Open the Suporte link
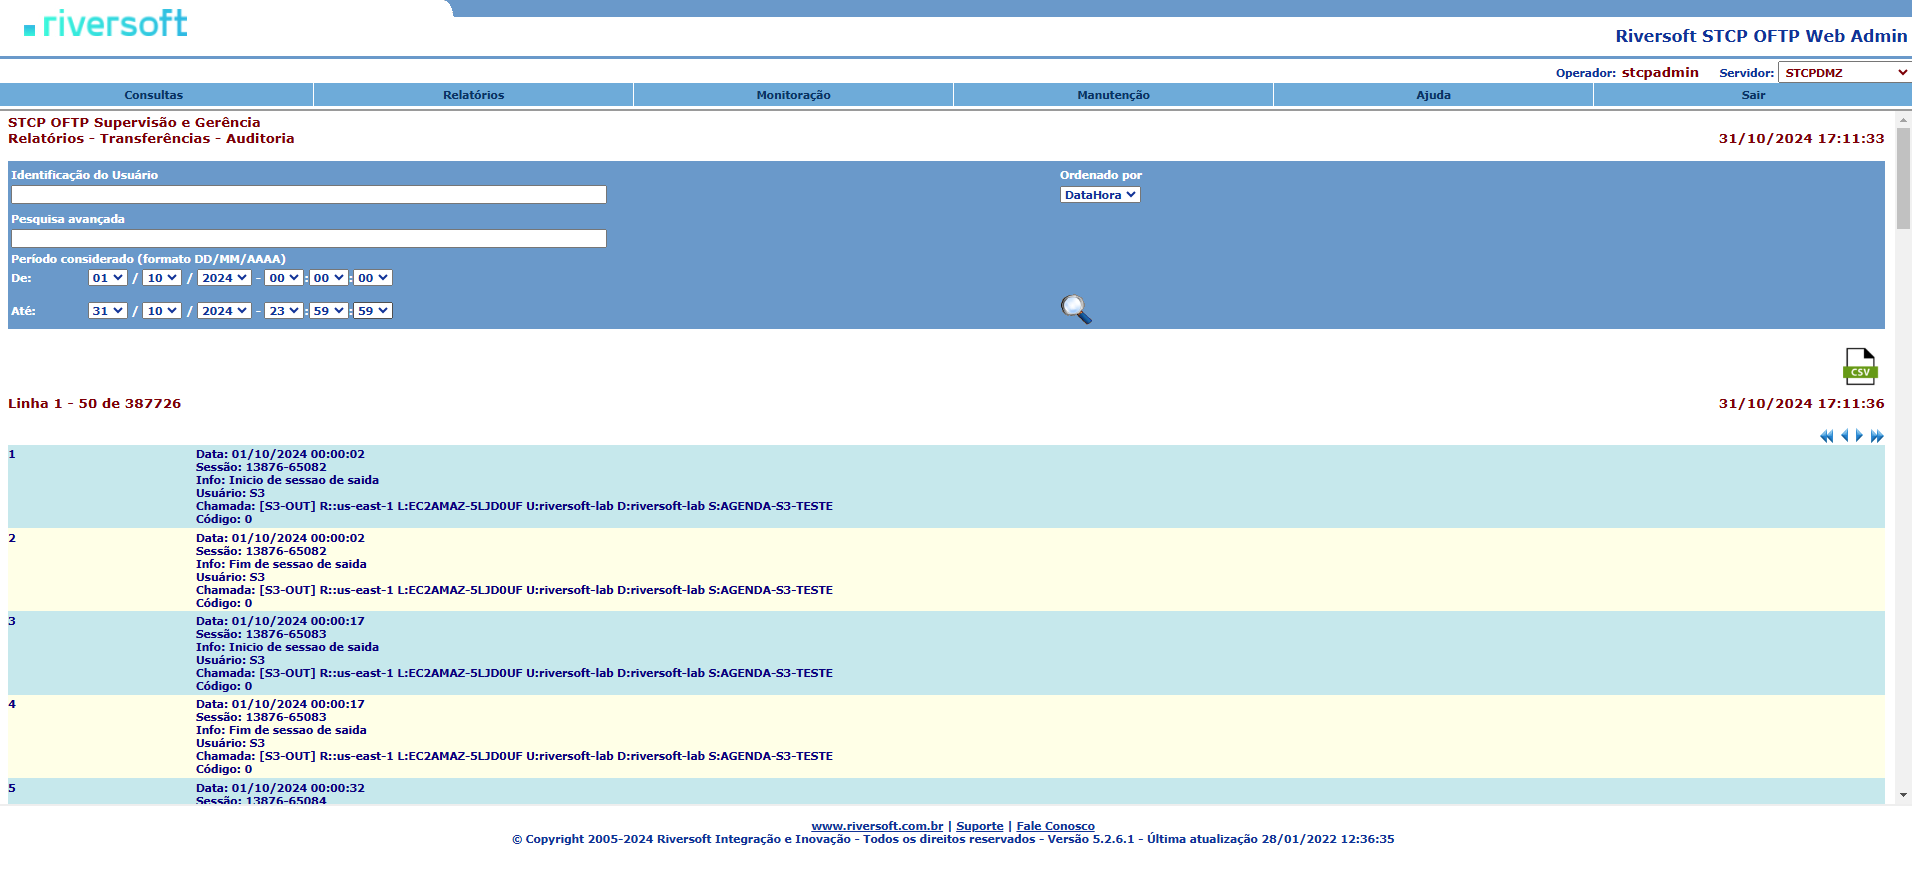Screen dimensions: 1912x872 (980, 826)
